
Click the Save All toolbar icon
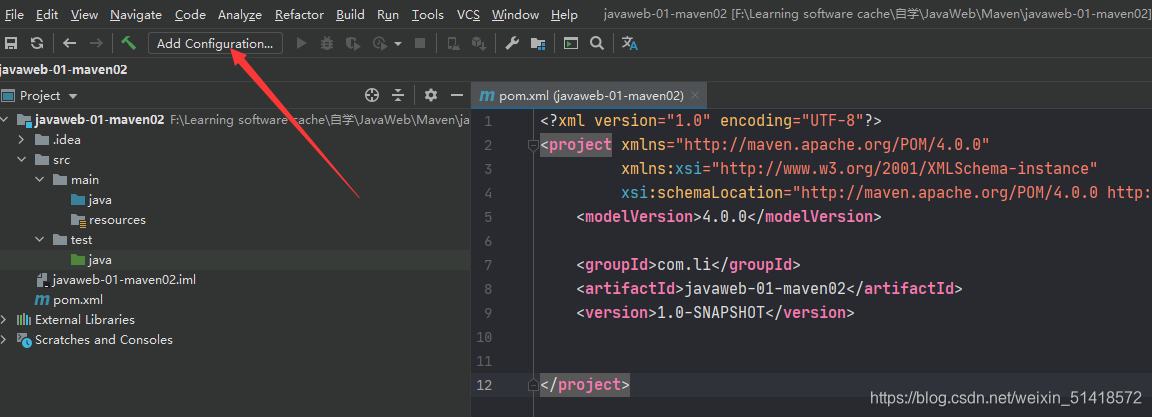[11, 43]
